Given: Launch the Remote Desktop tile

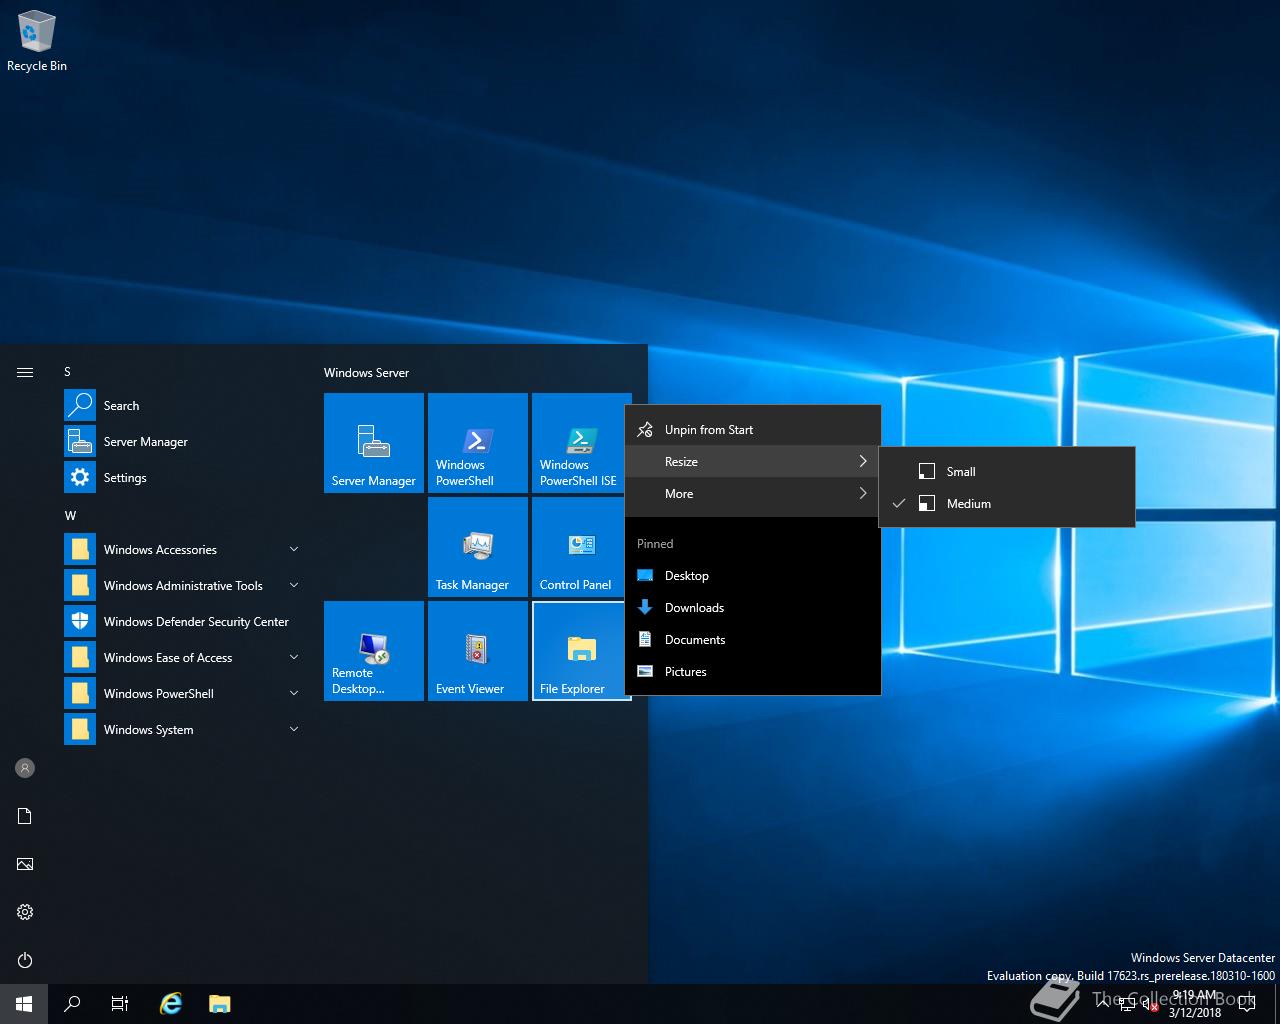Looking at the screenshot, I should point(374,651).
